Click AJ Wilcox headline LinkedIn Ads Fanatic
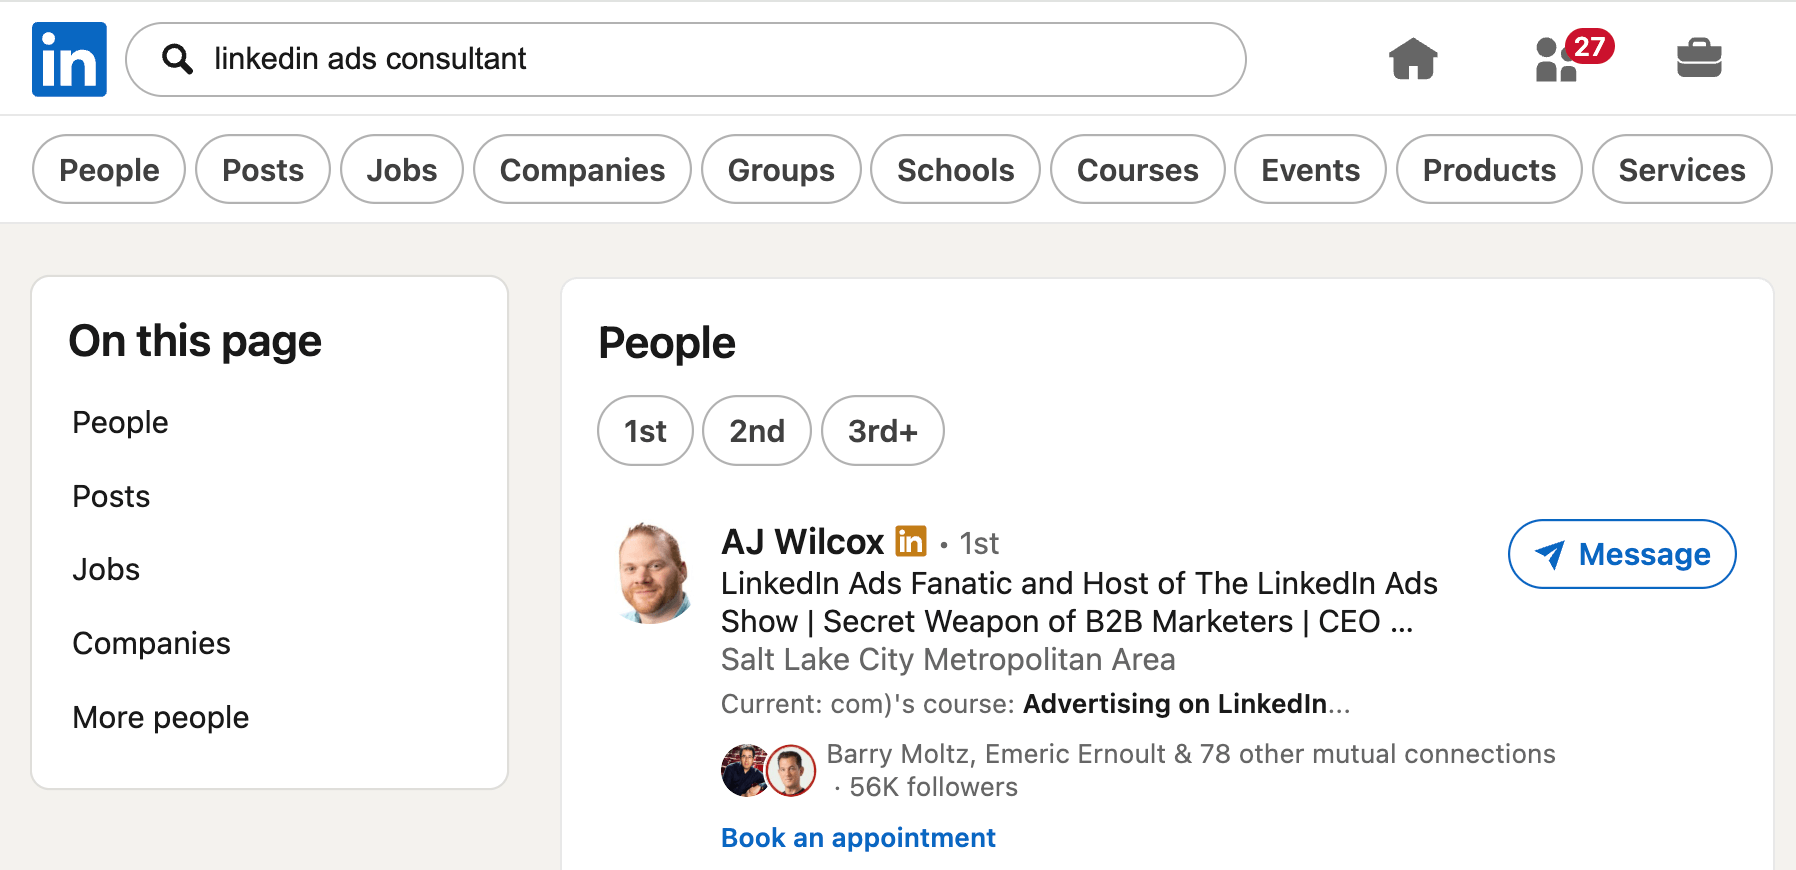This screenshot has width=1796, height=870. point(1079,602)
